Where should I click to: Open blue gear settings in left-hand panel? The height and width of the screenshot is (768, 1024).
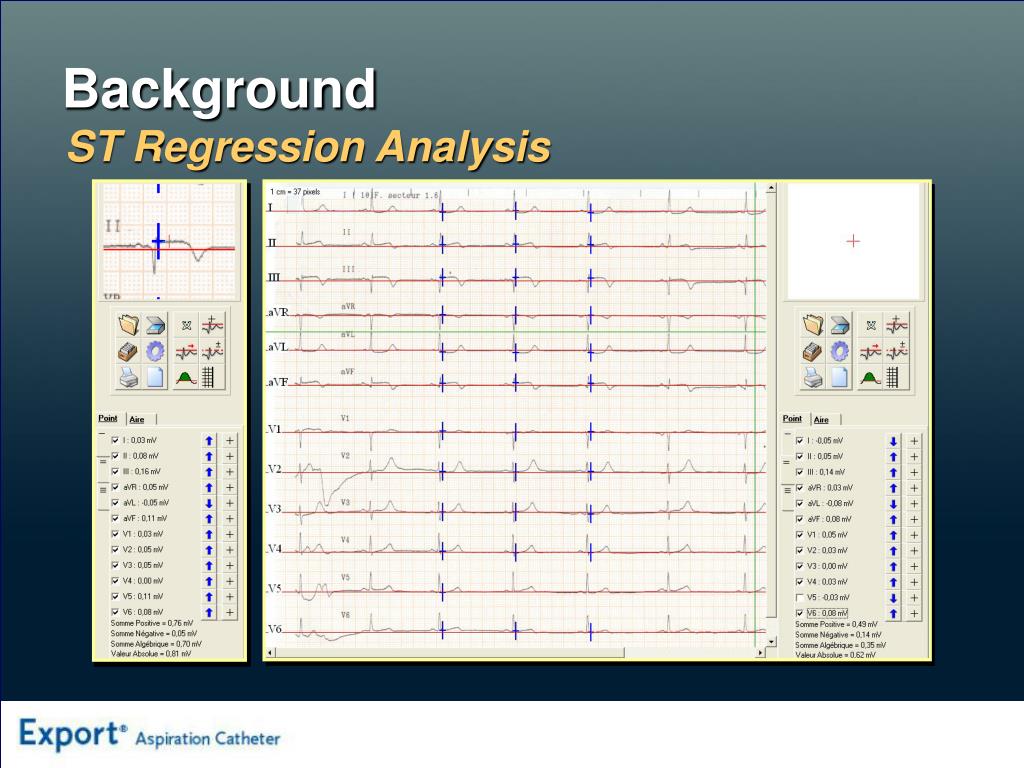click(155, 351)
